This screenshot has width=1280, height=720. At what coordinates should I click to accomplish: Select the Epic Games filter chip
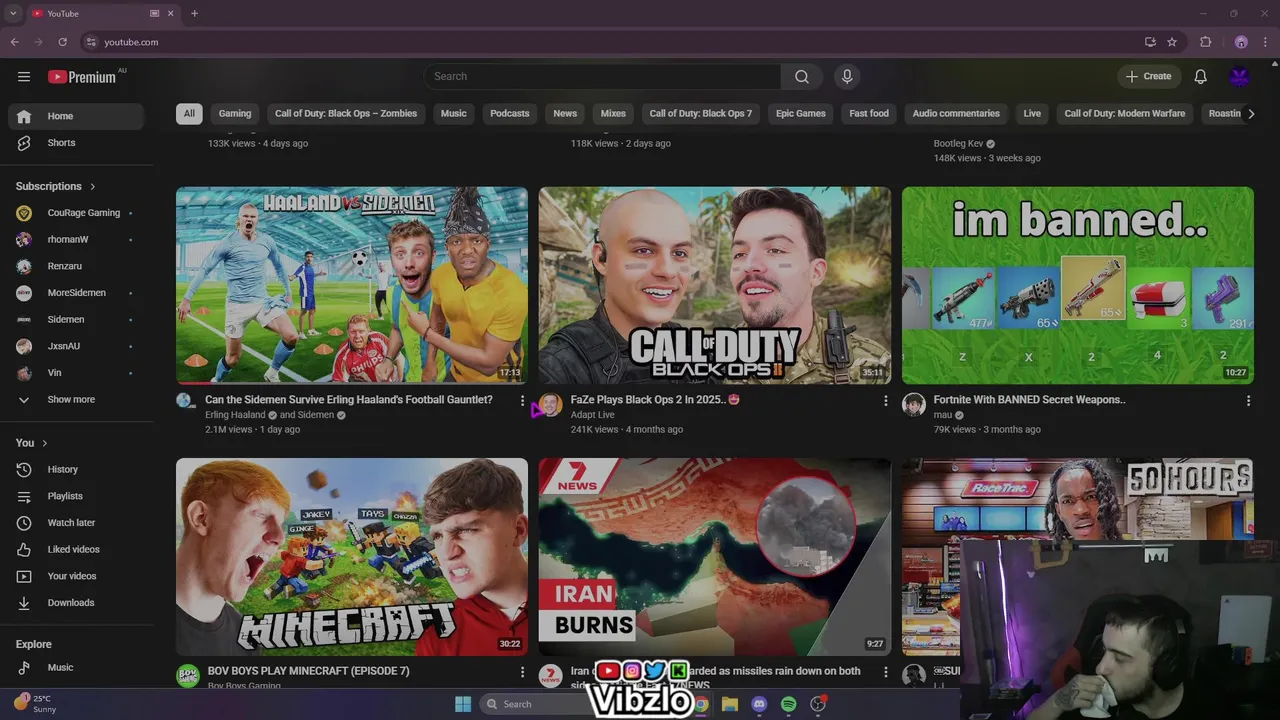coord(801,114)
